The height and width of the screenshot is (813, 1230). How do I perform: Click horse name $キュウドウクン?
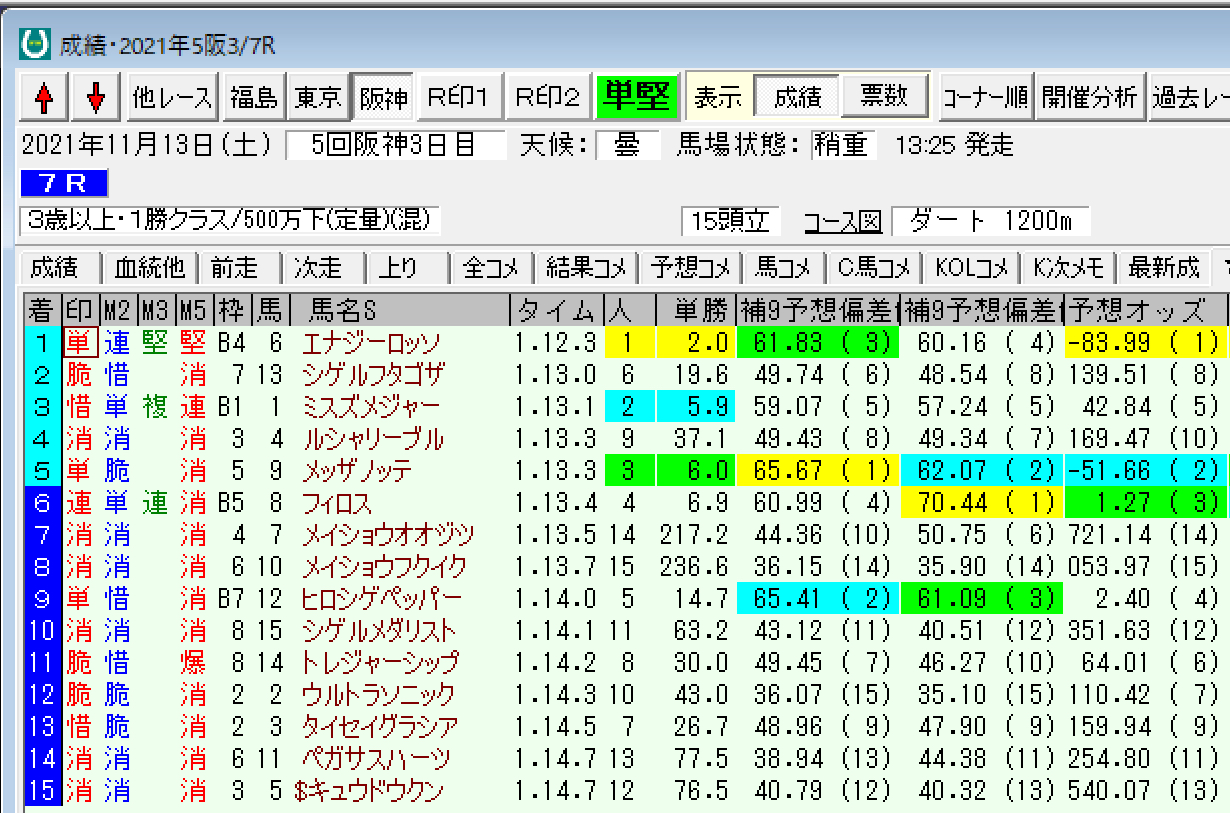click(369, 791)
